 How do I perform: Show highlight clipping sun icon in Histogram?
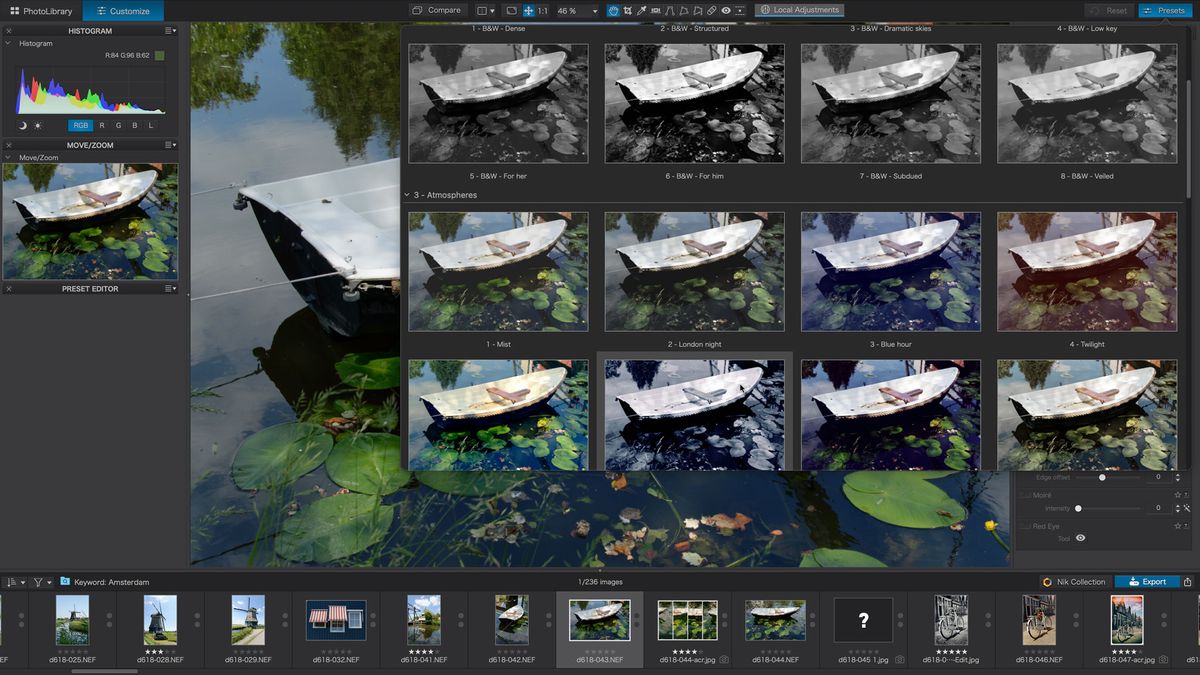pos(38,125)
